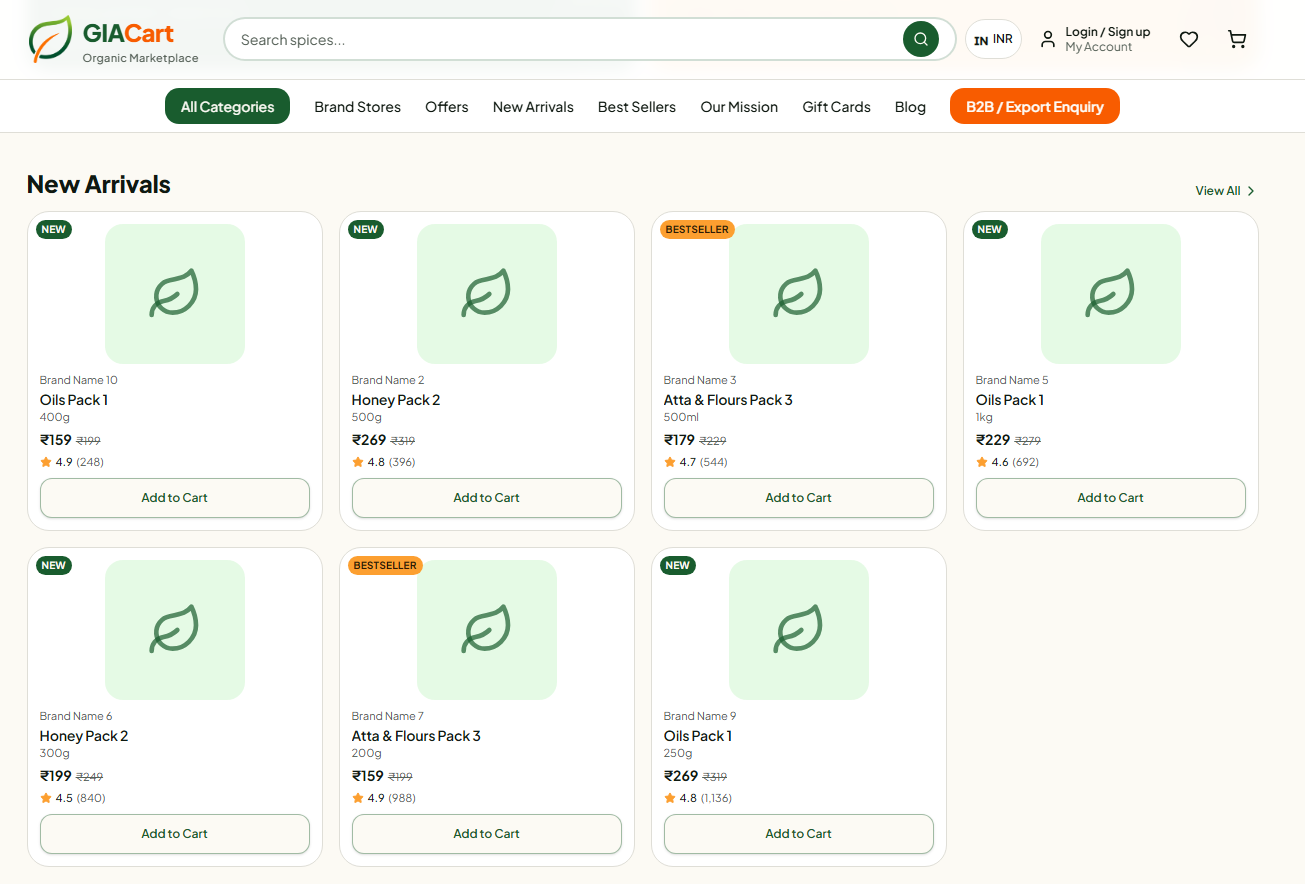1305x884 pixels.
Task: Add Brand Name 5 Oils Pack 1 to cart
Action: click(x=1111, y=498)
